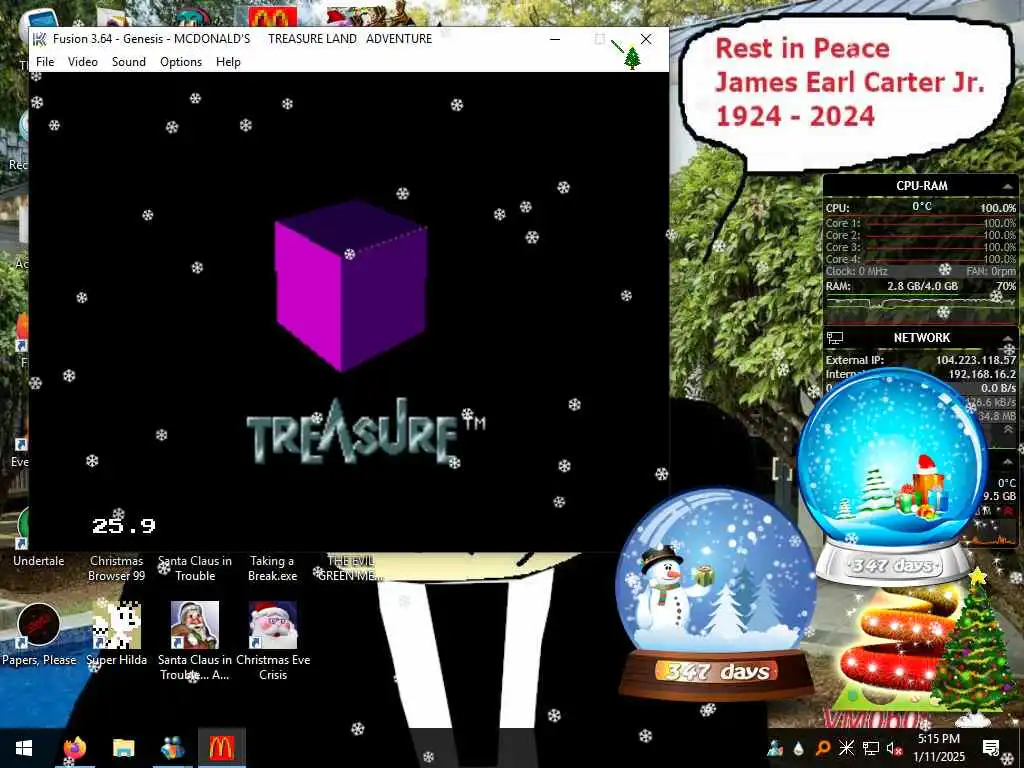Open the network tray icon
Viewport: 1024px width, 768px height.
(871, 748)
